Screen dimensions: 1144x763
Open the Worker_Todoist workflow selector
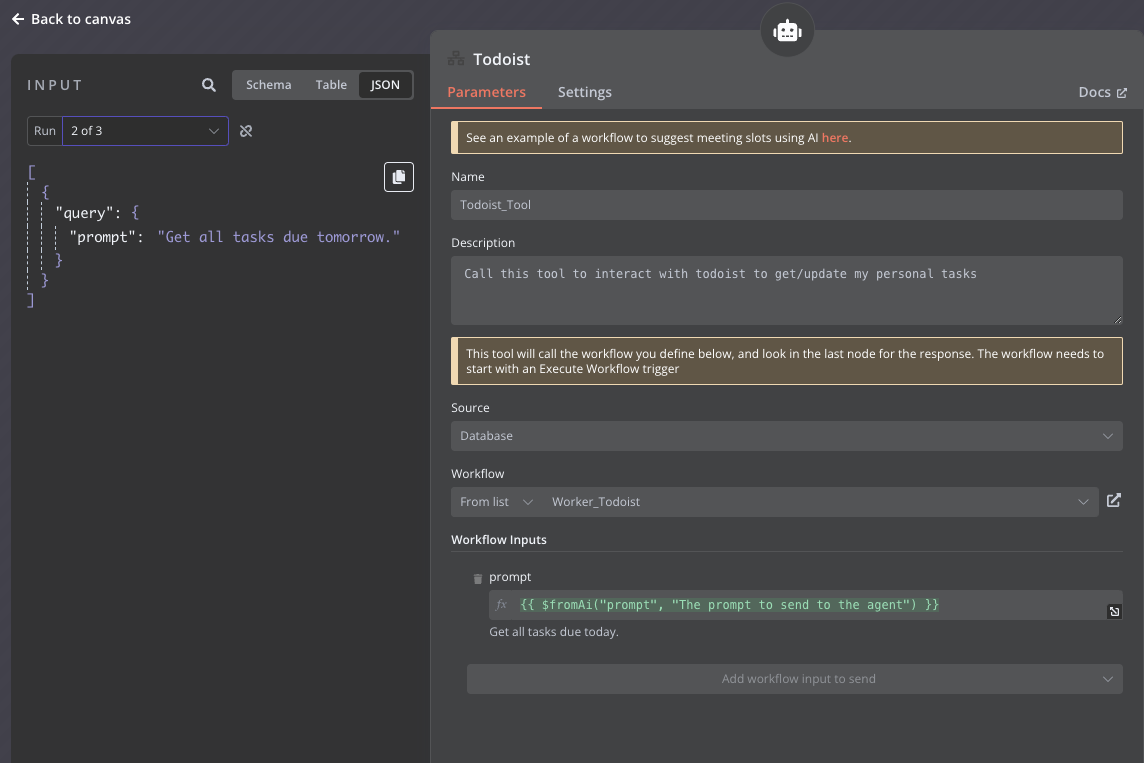click(x=820, y=502)
